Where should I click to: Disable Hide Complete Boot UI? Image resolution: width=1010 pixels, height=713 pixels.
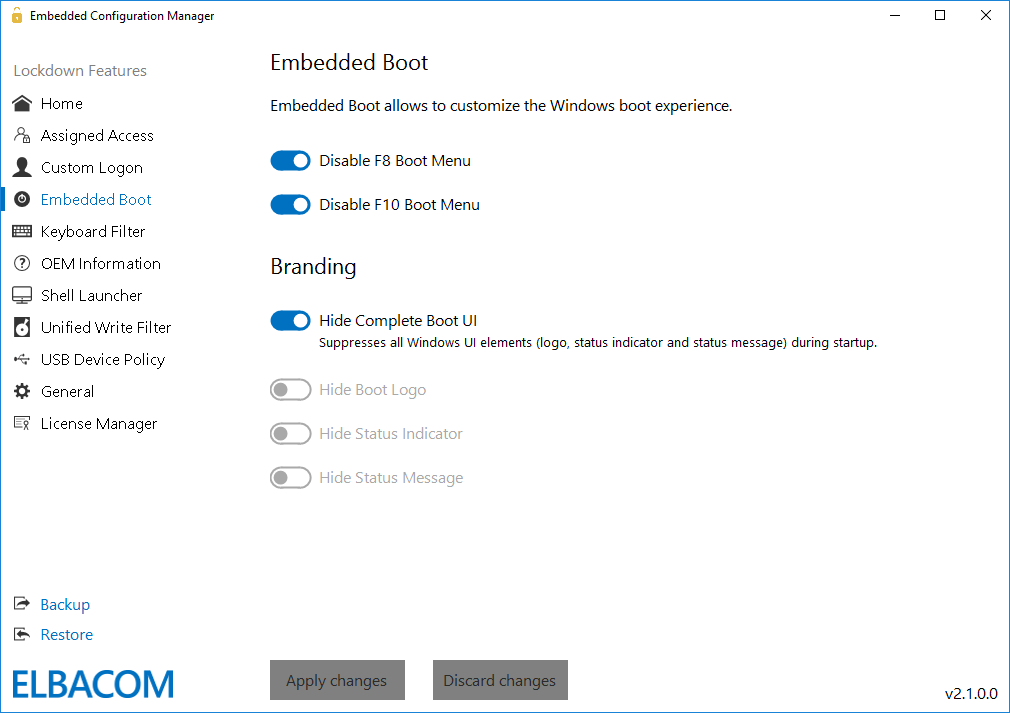(290, 320)
